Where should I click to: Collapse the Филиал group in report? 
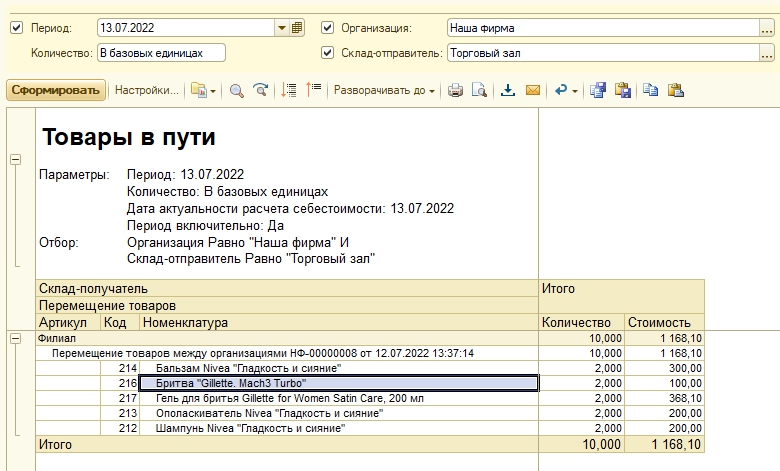tap(16, 338)
